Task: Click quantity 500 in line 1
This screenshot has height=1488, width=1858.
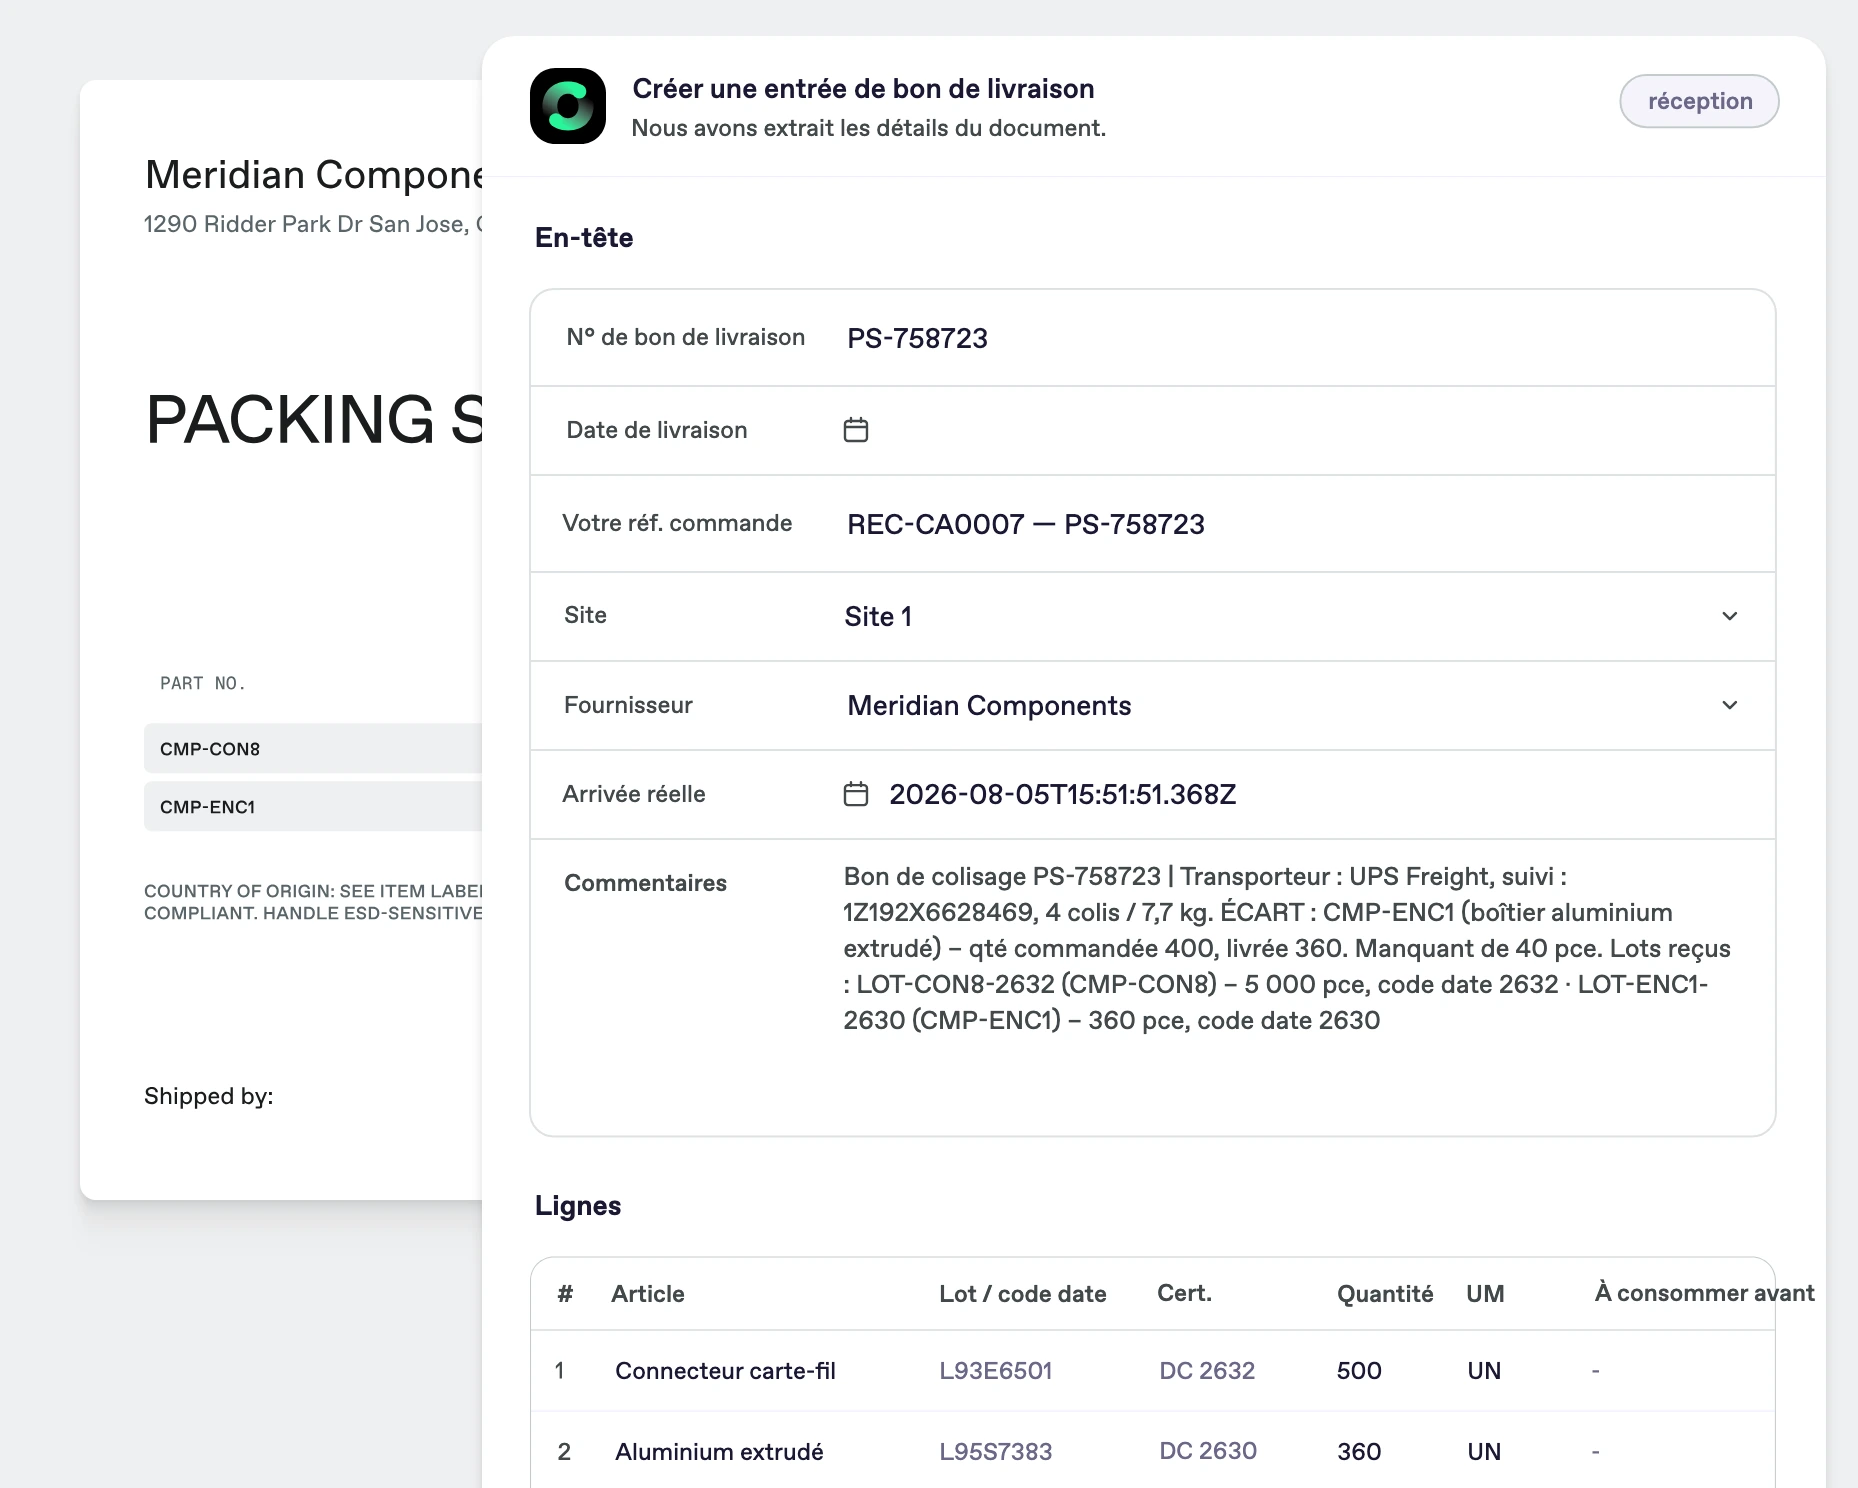Action: click(1359, 1370)
